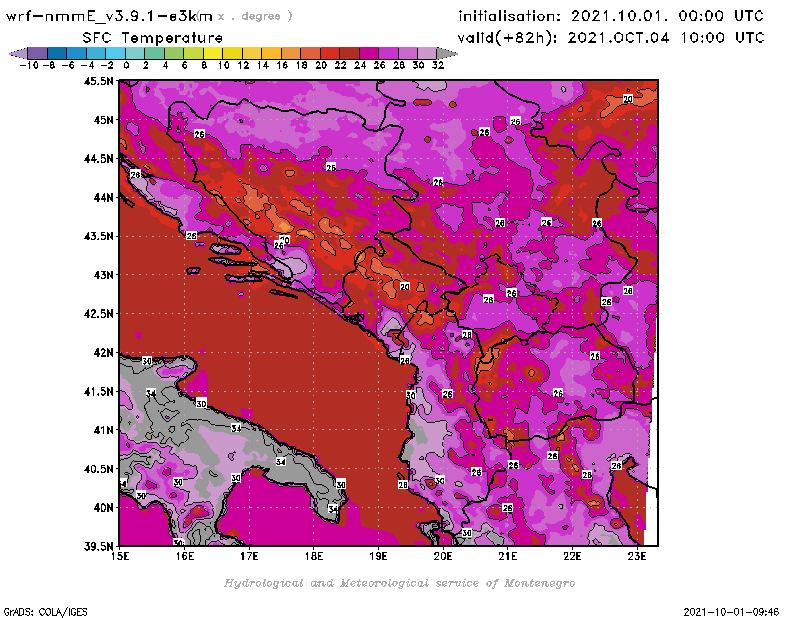Click the '23E' longitude label

coord(637,556)
